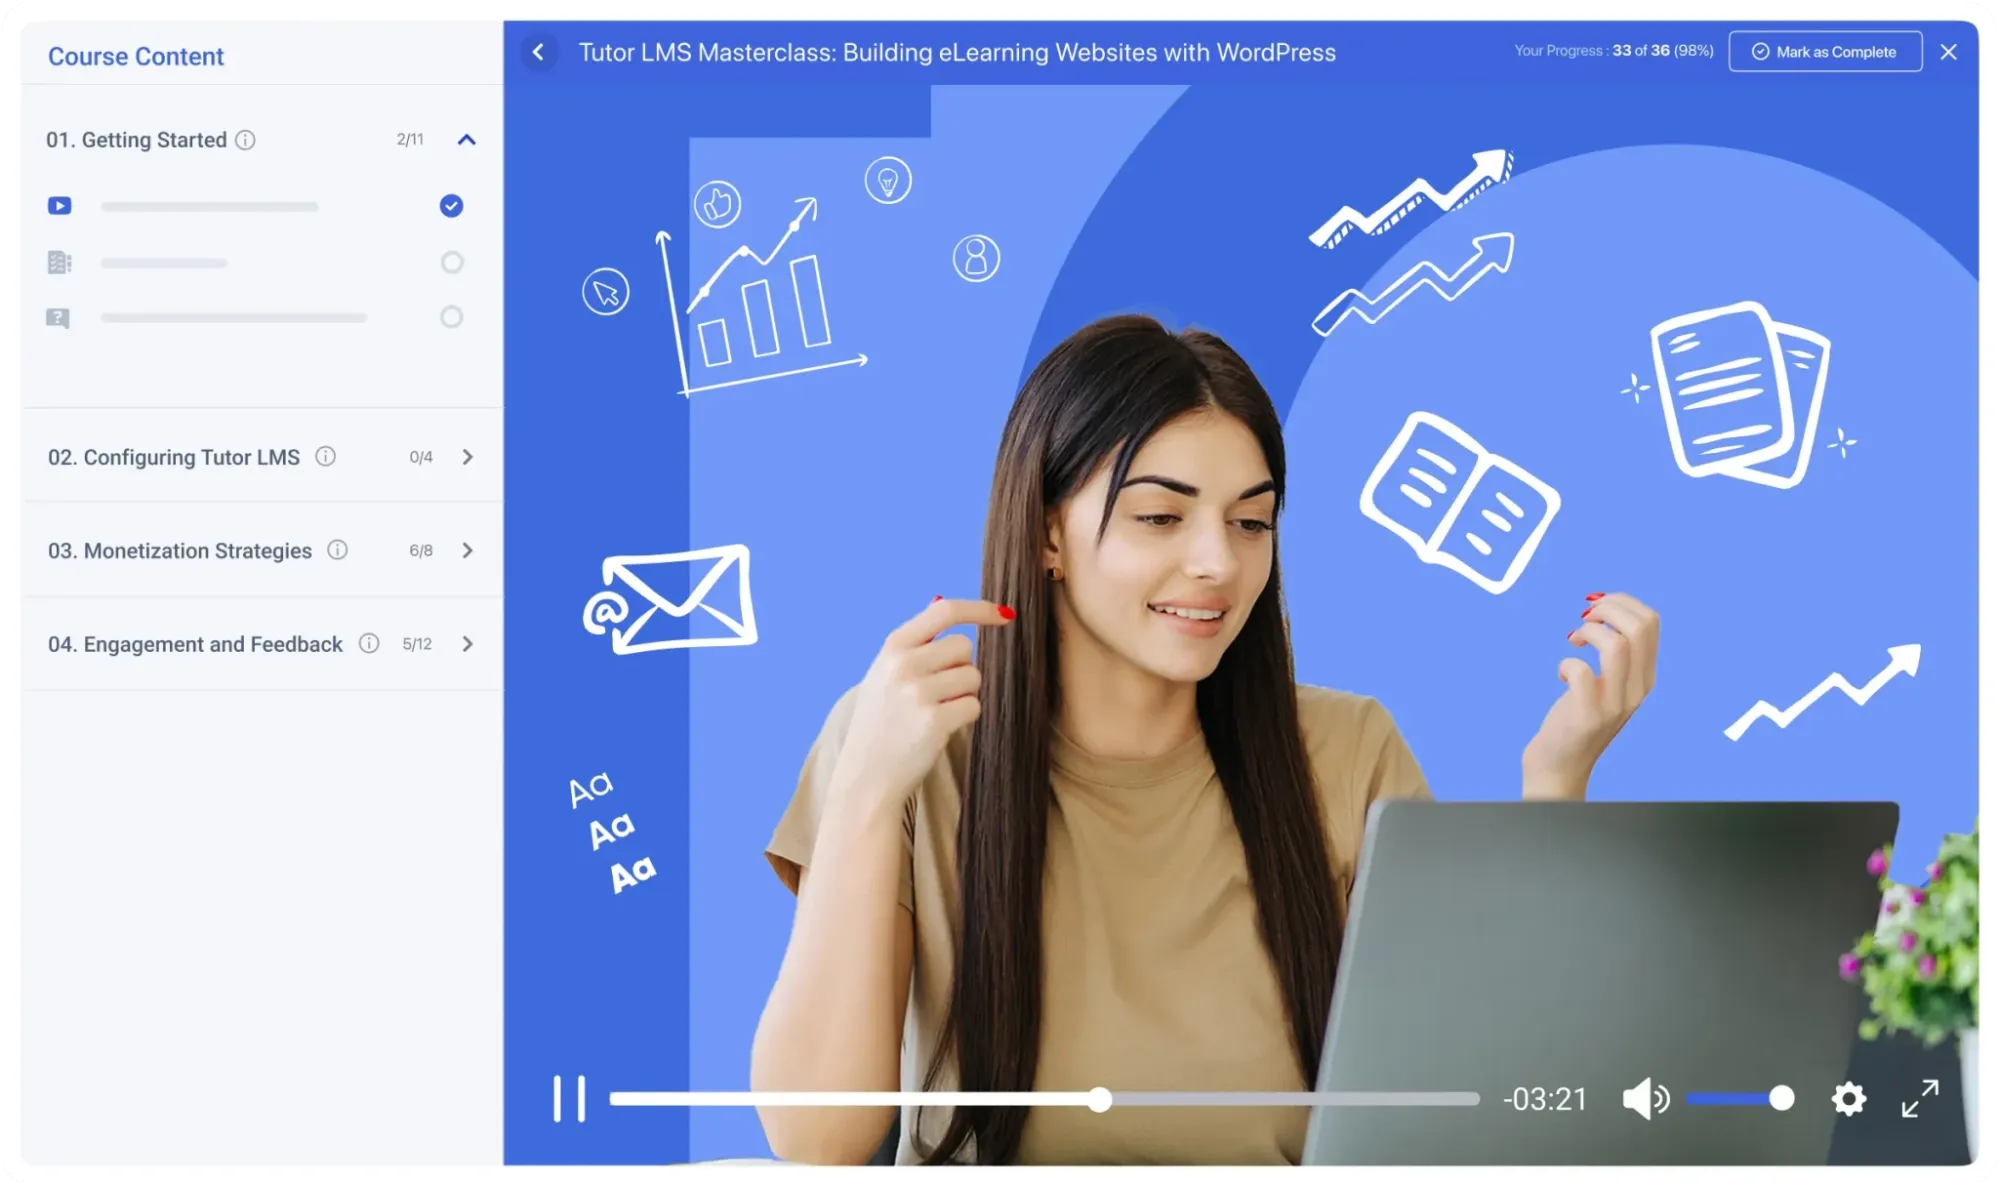Viewport: 1999px width, 1185px height.
Task: Toggle the quiz item circle in Getting Started
Action: pyautogui.click(x=451, y=317)
